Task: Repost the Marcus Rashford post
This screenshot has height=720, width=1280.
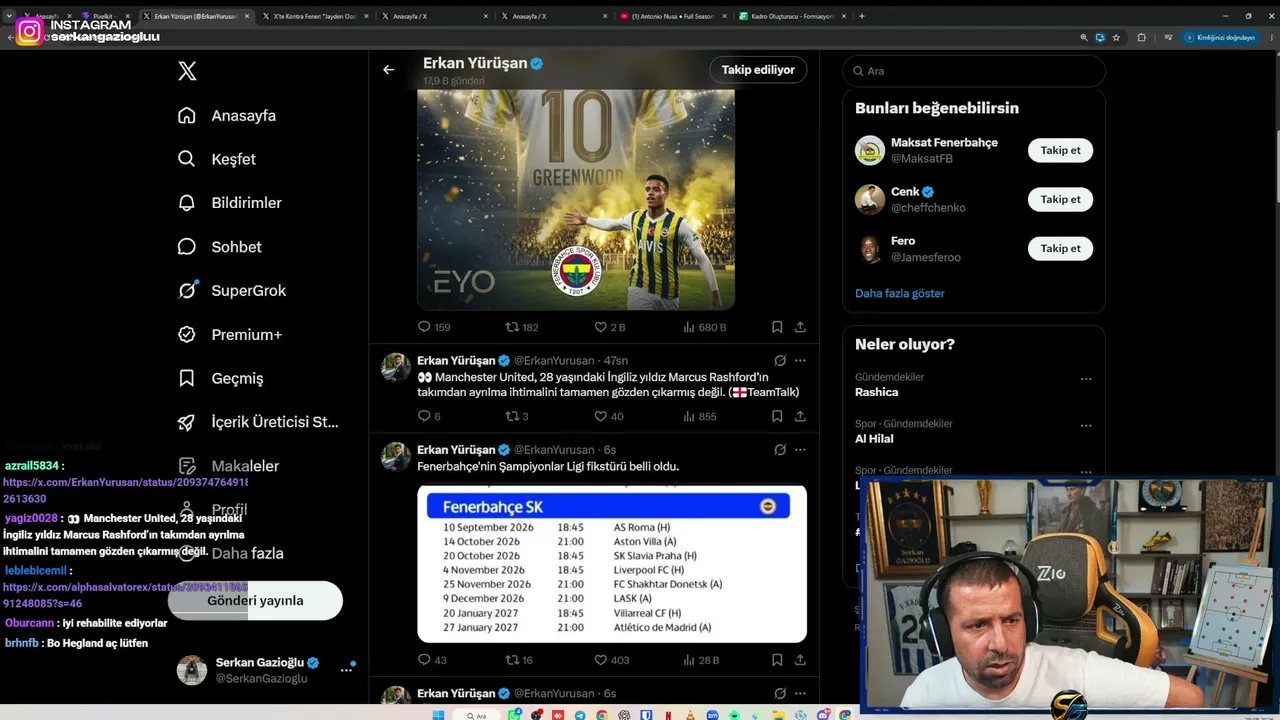Action: [517, 416]
